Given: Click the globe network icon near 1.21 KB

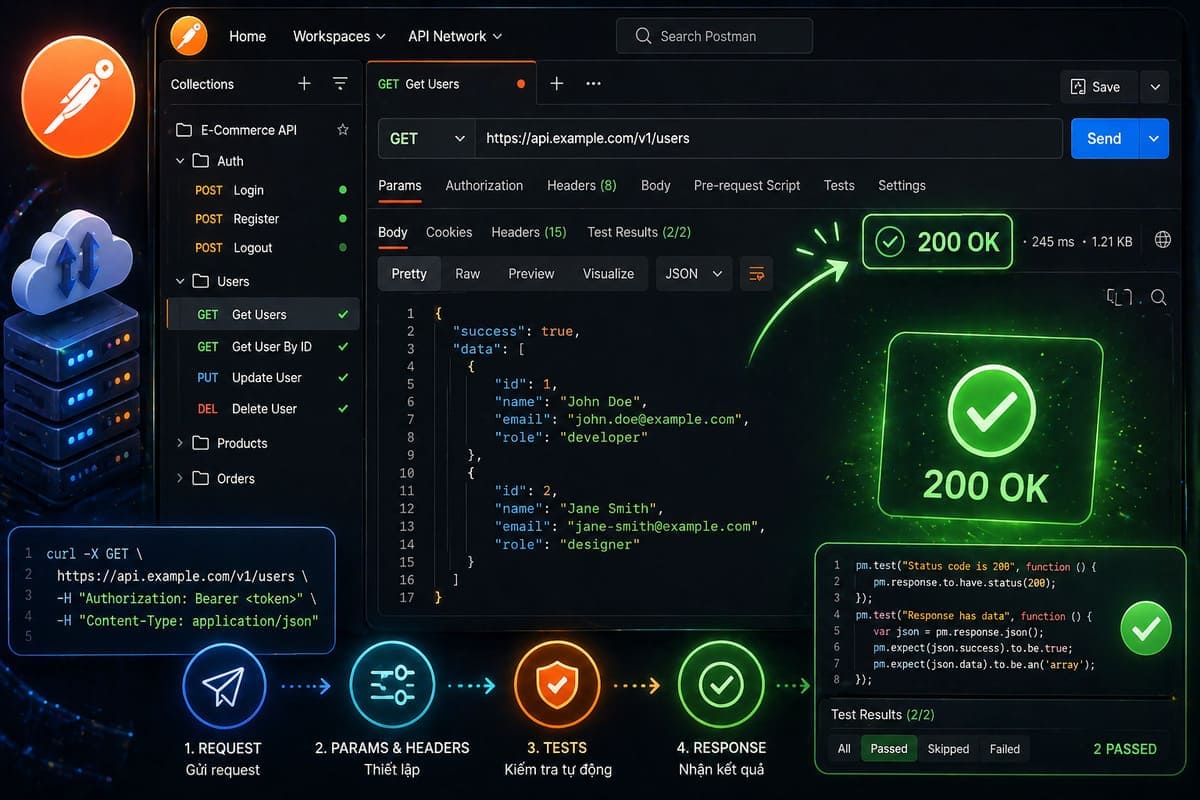Looking at the screenshot, I should 1163,240.
